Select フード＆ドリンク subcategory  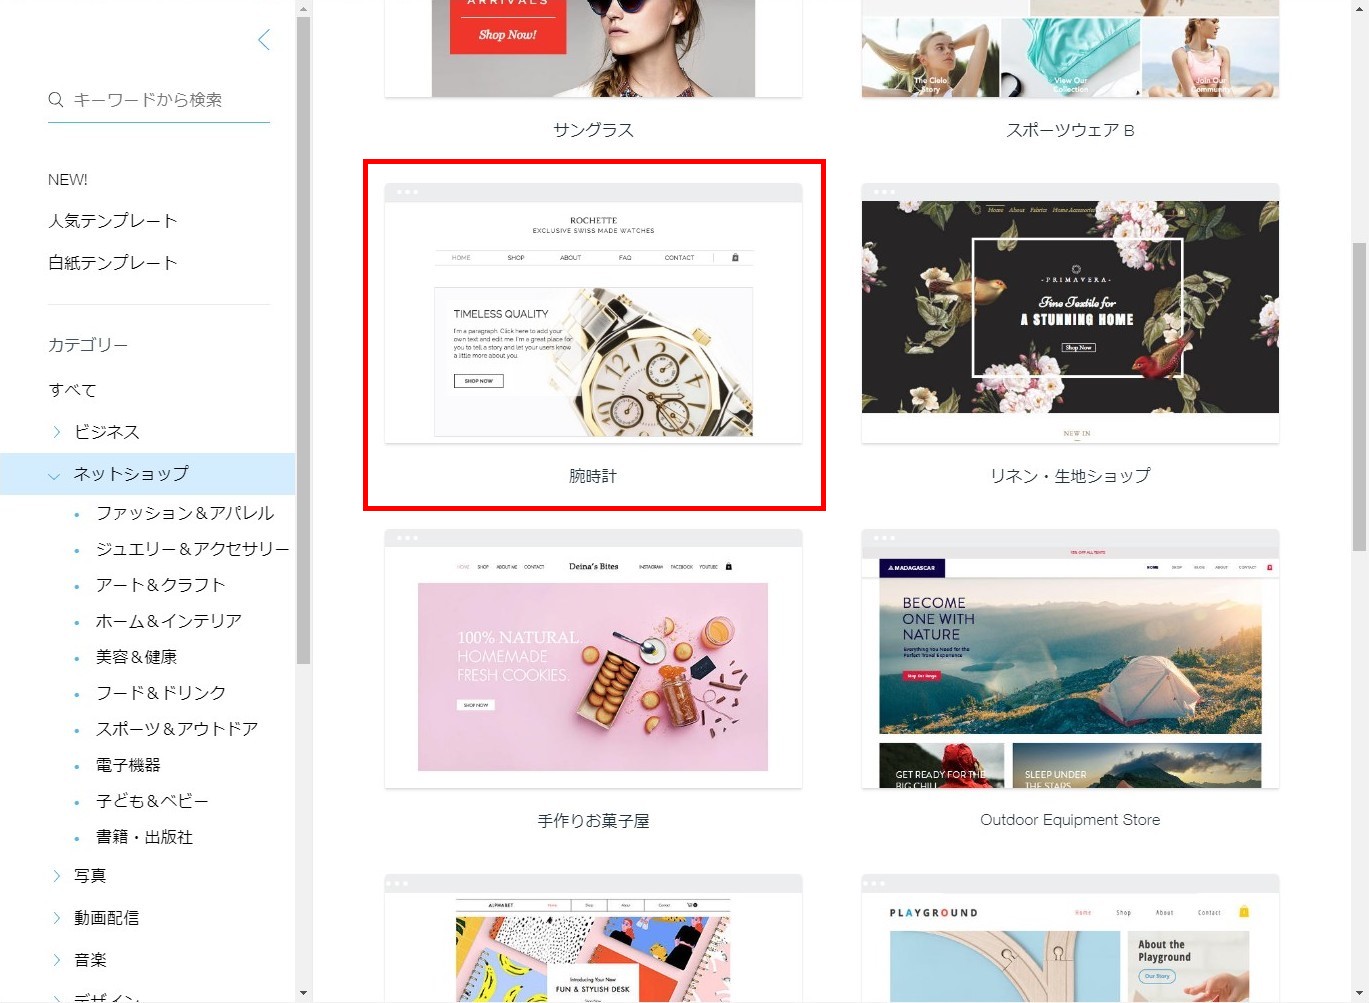(x=161, y=693)
